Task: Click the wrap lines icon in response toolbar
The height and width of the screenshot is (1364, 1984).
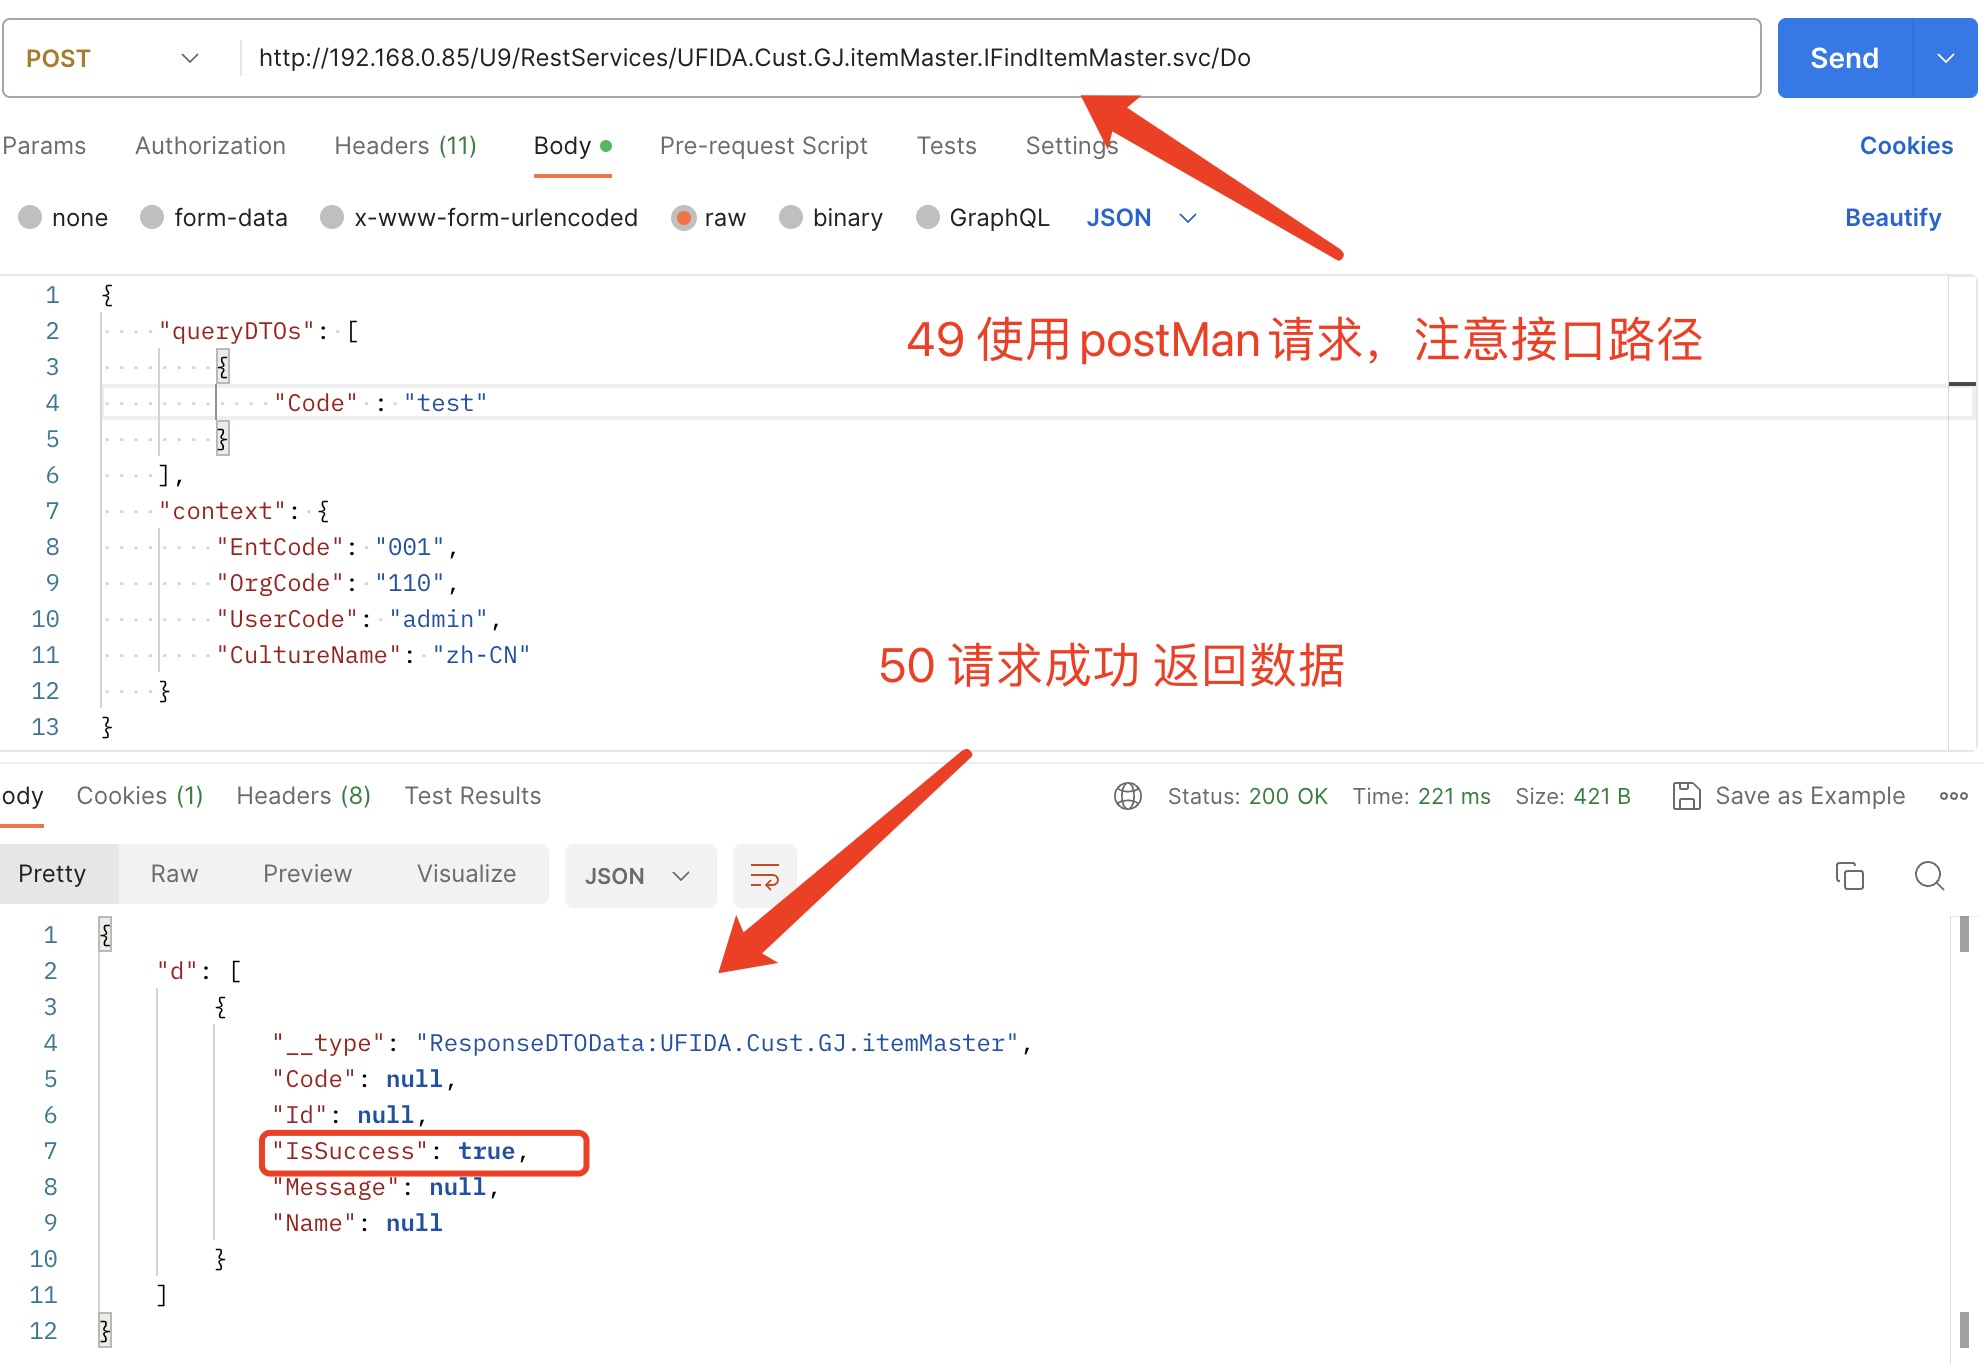Action: click(764, 876)
